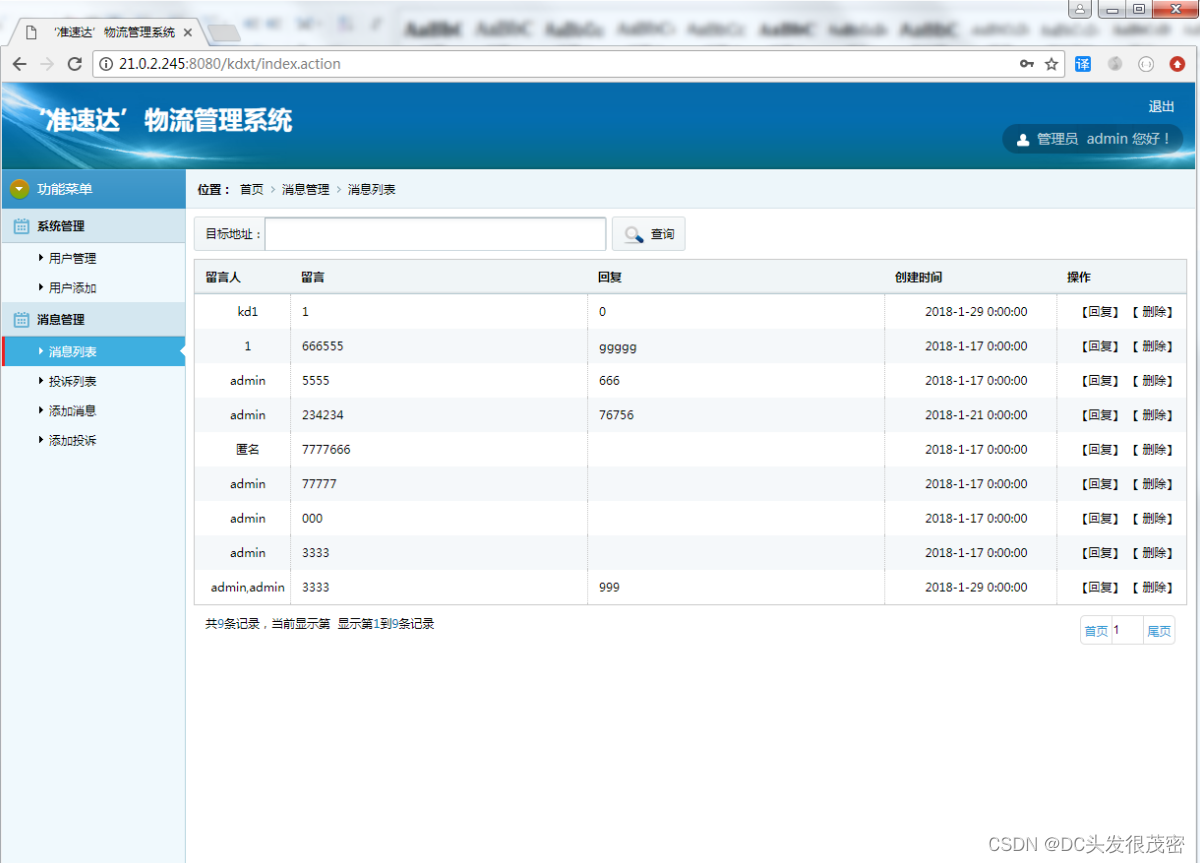1200x863 pixels.
Task: Click the page number input box
Action: [x=1127, y=631]
